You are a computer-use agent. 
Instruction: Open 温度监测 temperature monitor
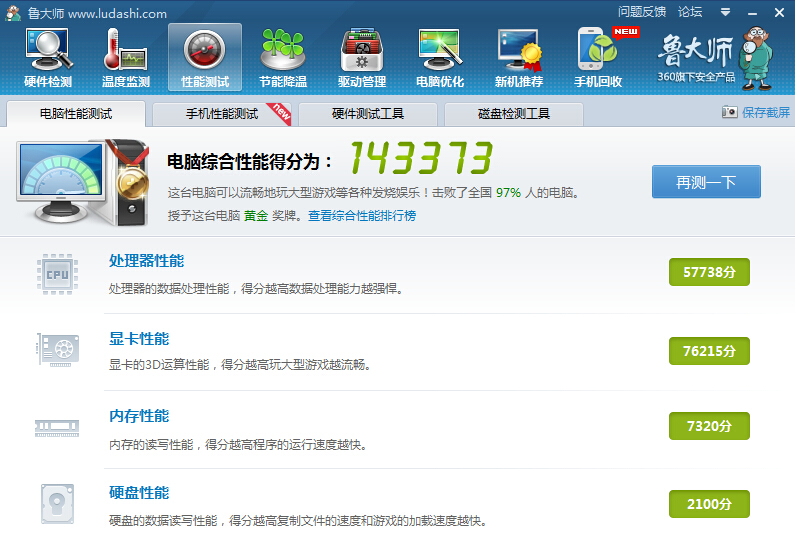126,57
